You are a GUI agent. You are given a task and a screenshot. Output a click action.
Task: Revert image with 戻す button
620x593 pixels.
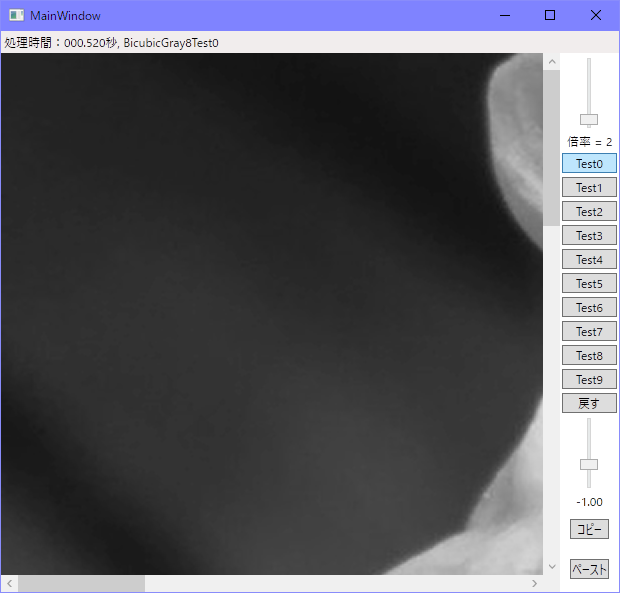589,403
